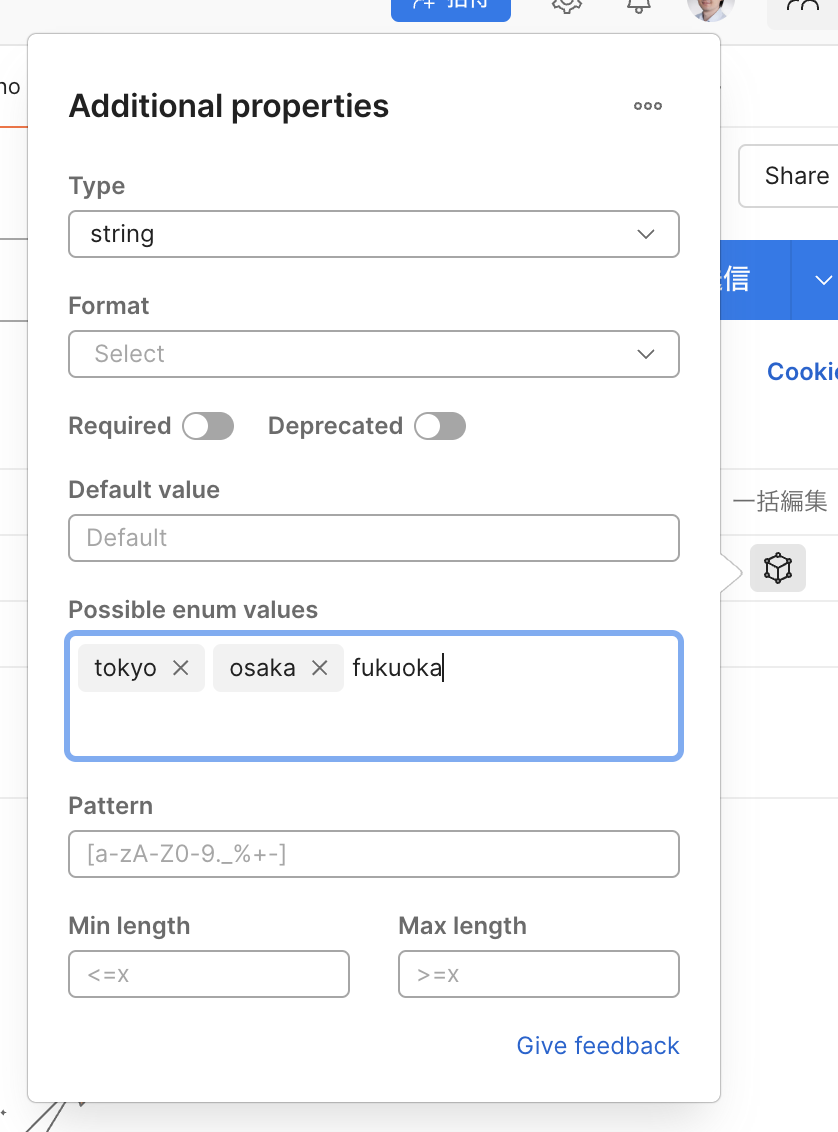Viewport: 838px width, 1132px height.
Task: Remove the osaka enum value
Action: click(x=320, y=668)
